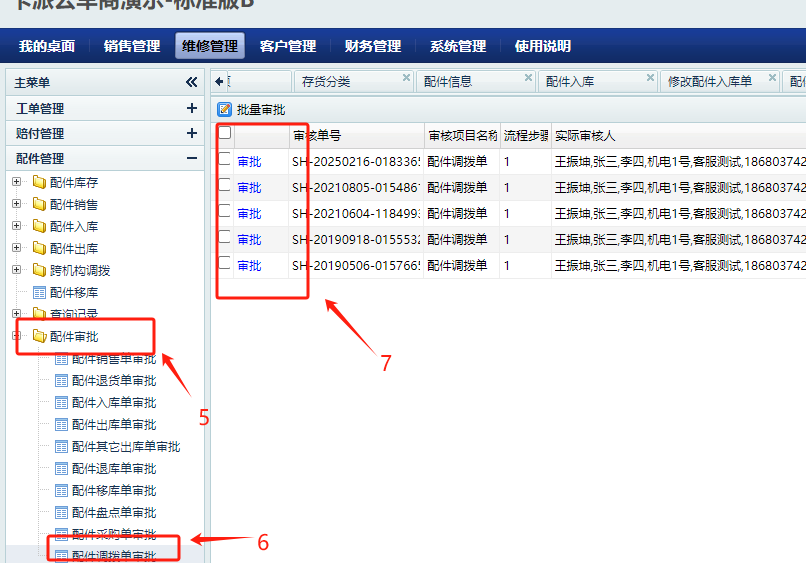Click the grid icon beside 配件移库
The height and width of the screenshot is (563, 806).
click(39, 292)
